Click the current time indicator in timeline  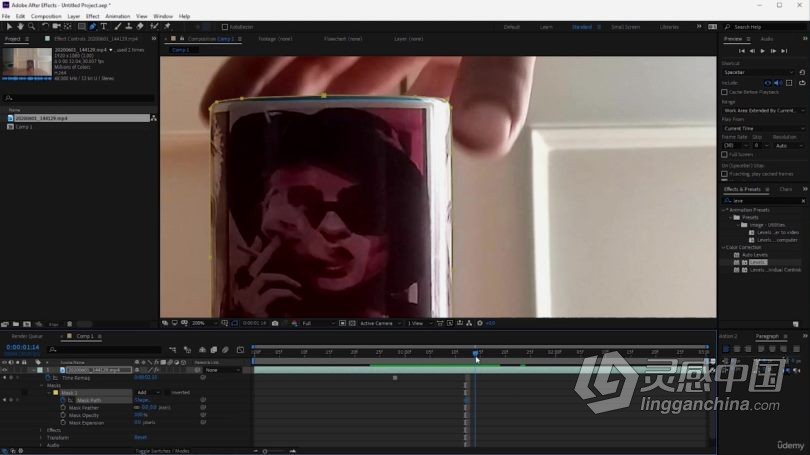tap(475, 352)
